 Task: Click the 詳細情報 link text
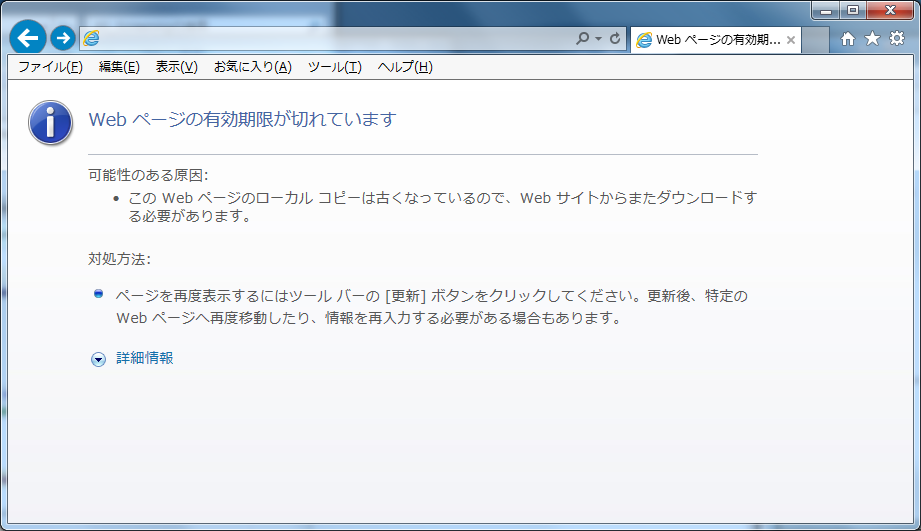point(145,358)
